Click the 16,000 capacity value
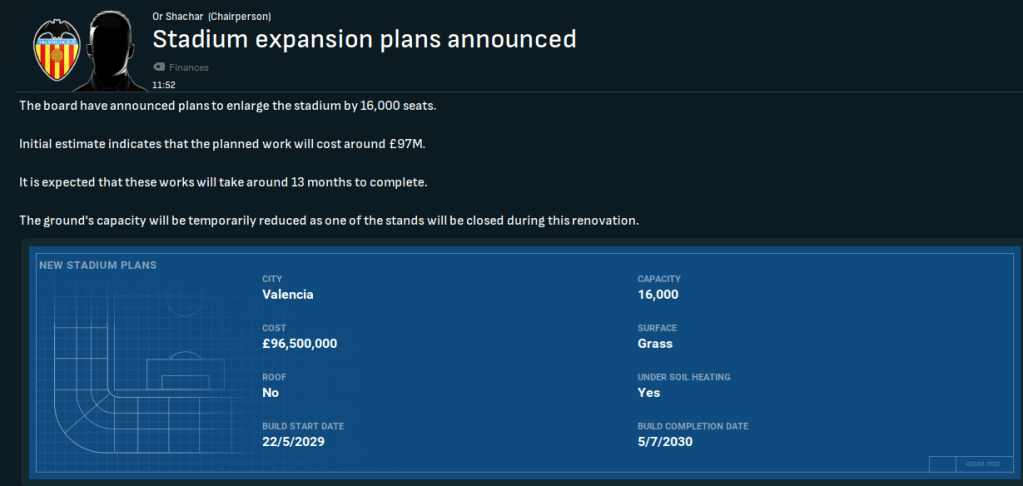 [x=658, y=295]
